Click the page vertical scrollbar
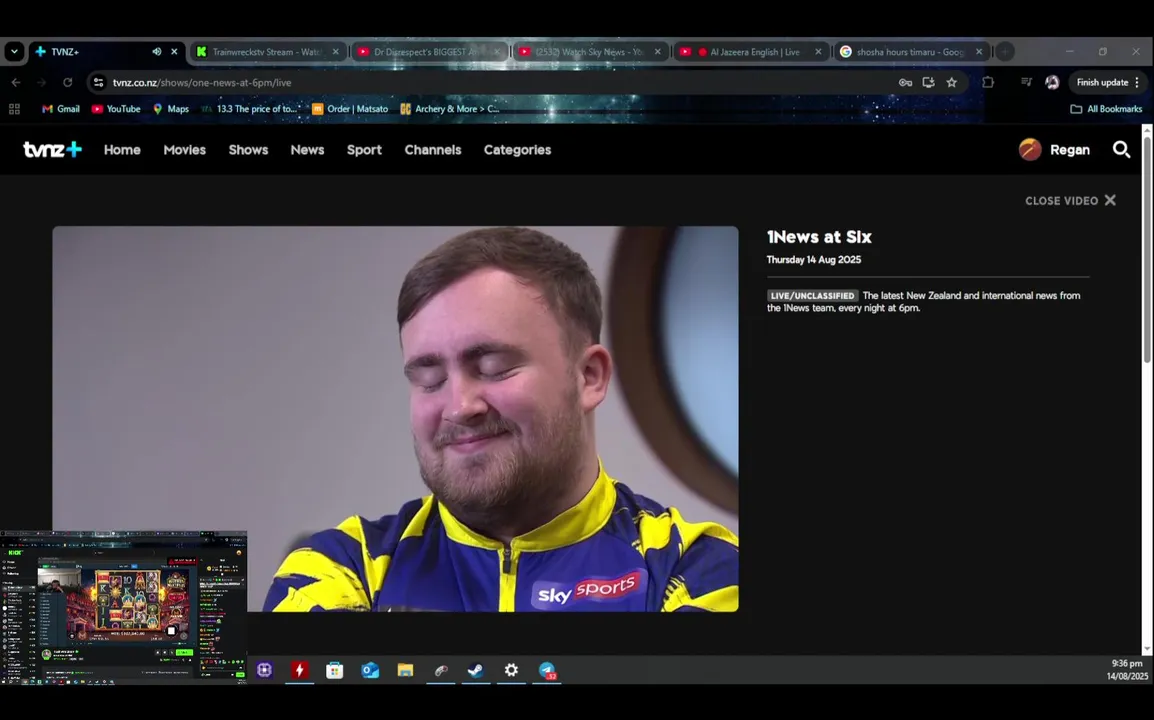 [x=1147, y=250]
